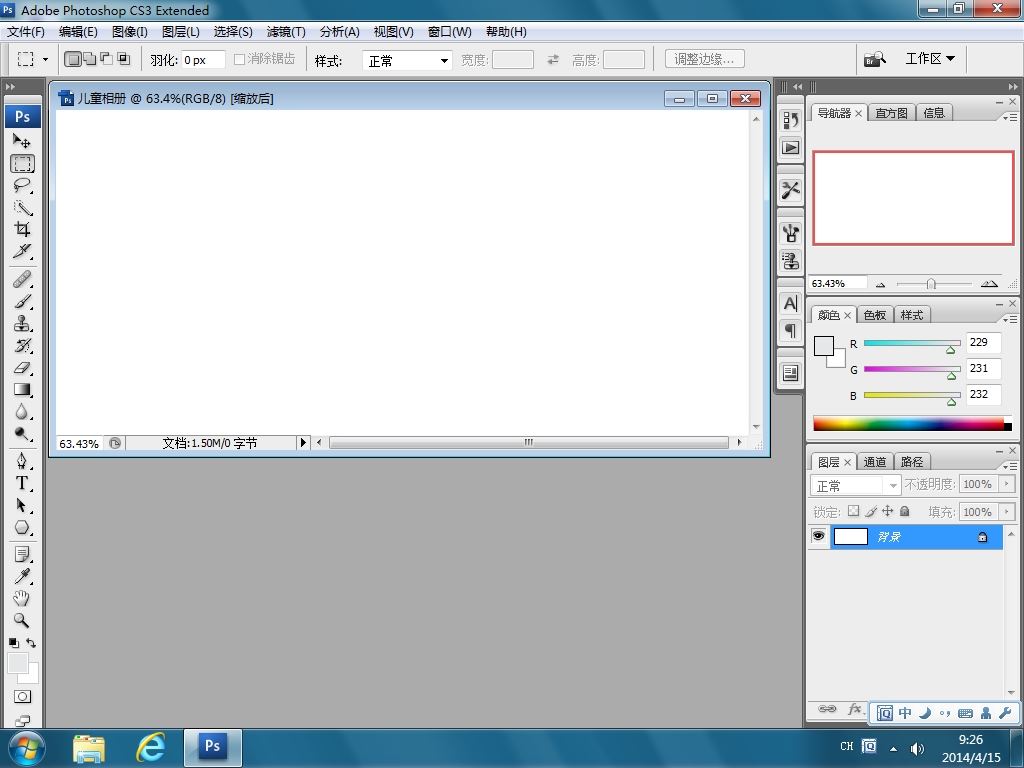Select the History Brush tool

22,345
